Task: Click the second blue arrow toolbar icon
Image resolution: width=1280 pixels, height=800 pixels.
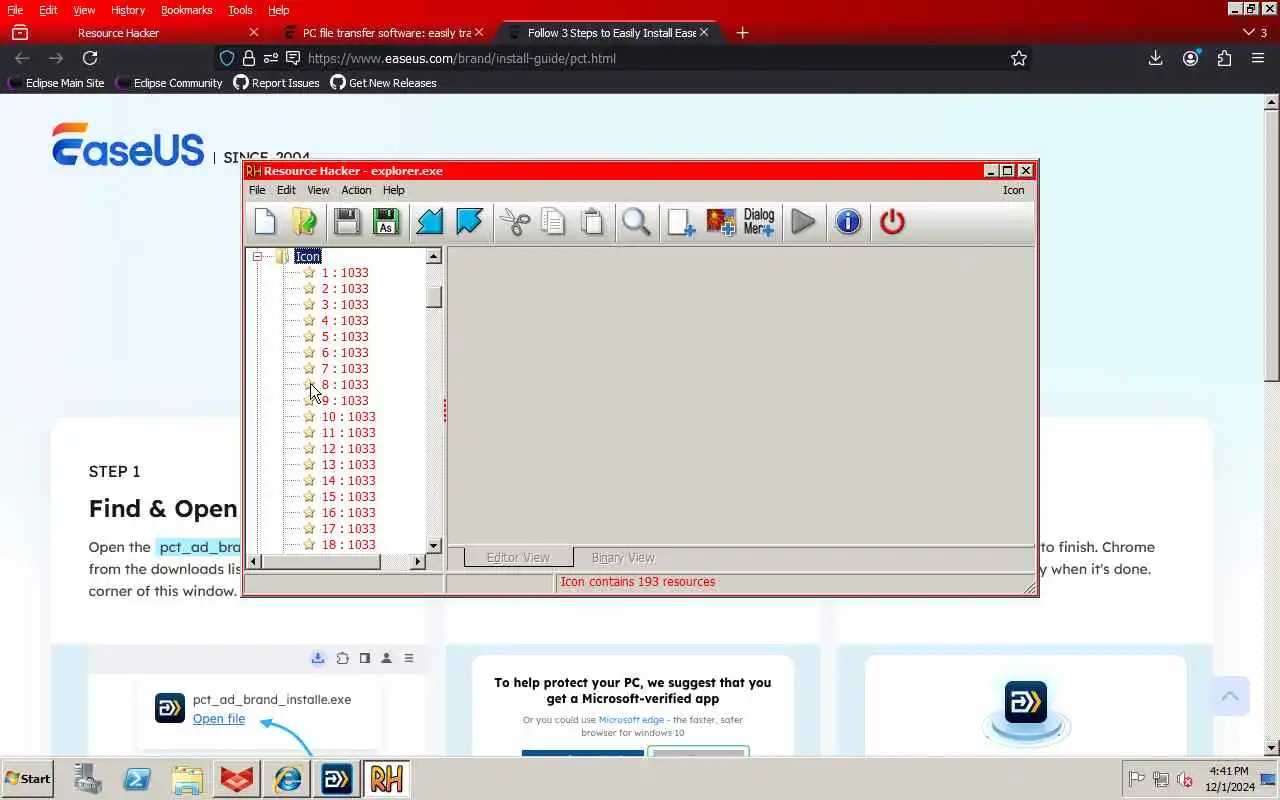Action: click(469, 222)
